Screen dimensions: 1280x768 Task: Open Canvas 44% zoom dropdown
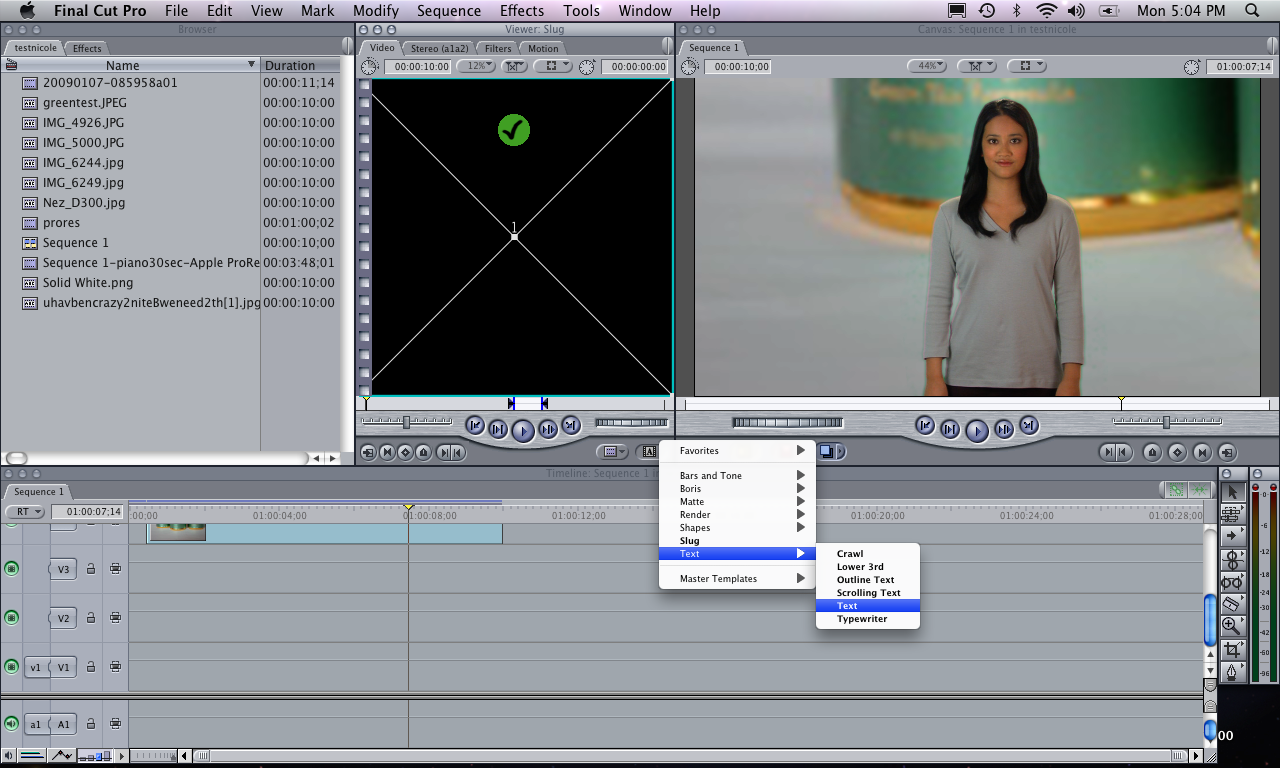926,66
